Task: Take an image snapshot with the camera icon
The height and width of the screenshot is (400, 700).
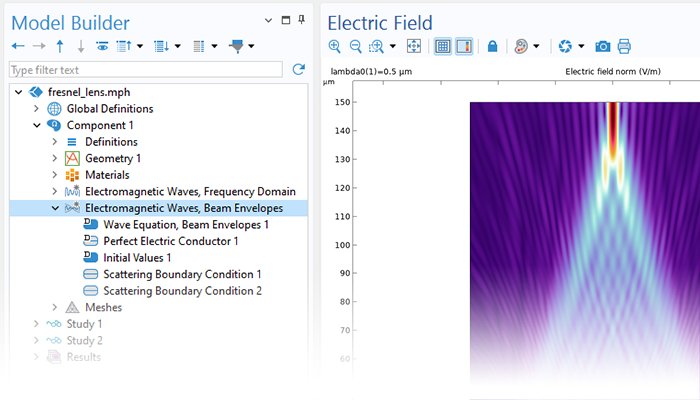Action: pos(603,46)
